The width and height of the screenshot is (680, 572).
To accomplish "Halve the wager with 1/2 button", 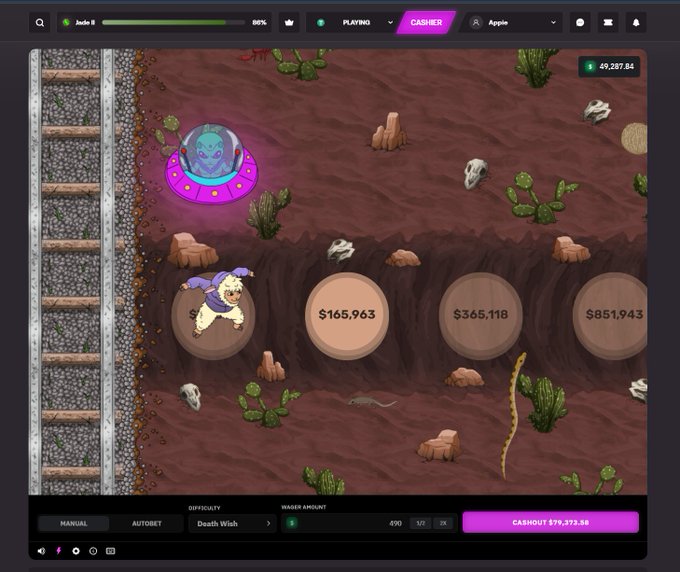I will pos(421,523).
